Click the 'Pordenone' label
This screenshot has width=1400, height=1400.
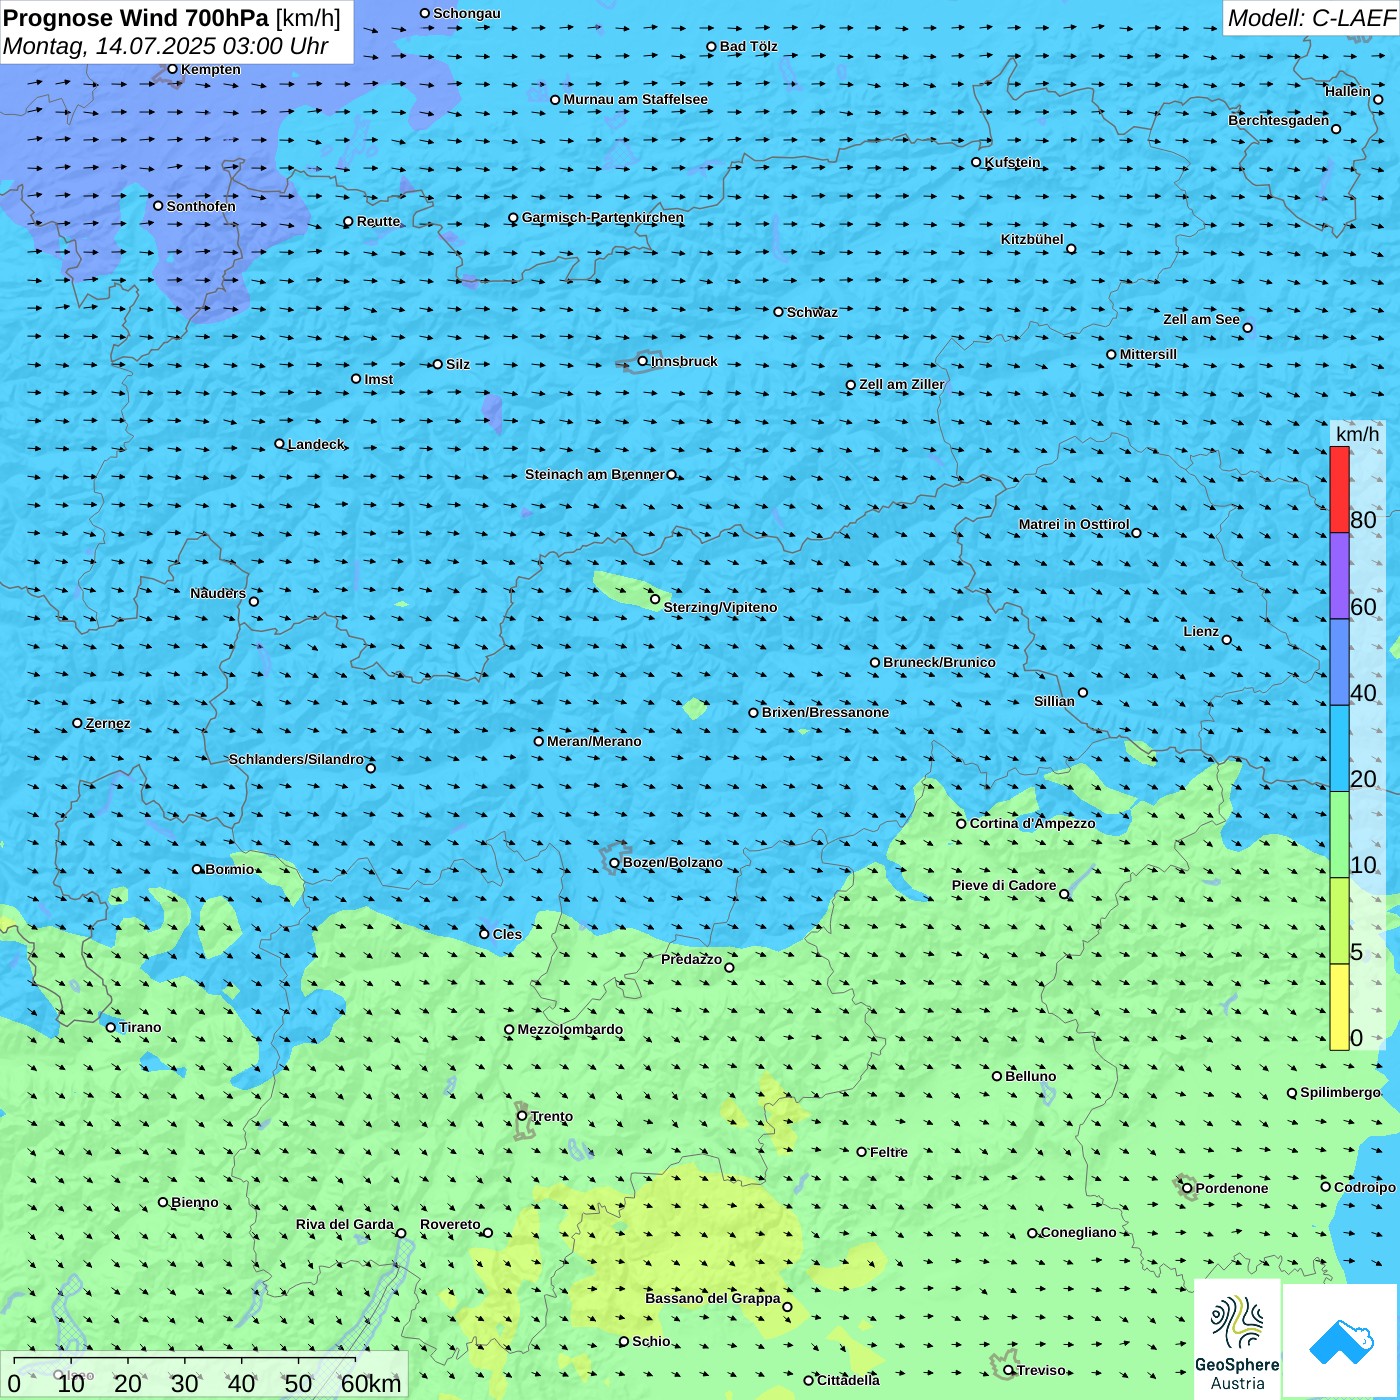(1232, 1188)
